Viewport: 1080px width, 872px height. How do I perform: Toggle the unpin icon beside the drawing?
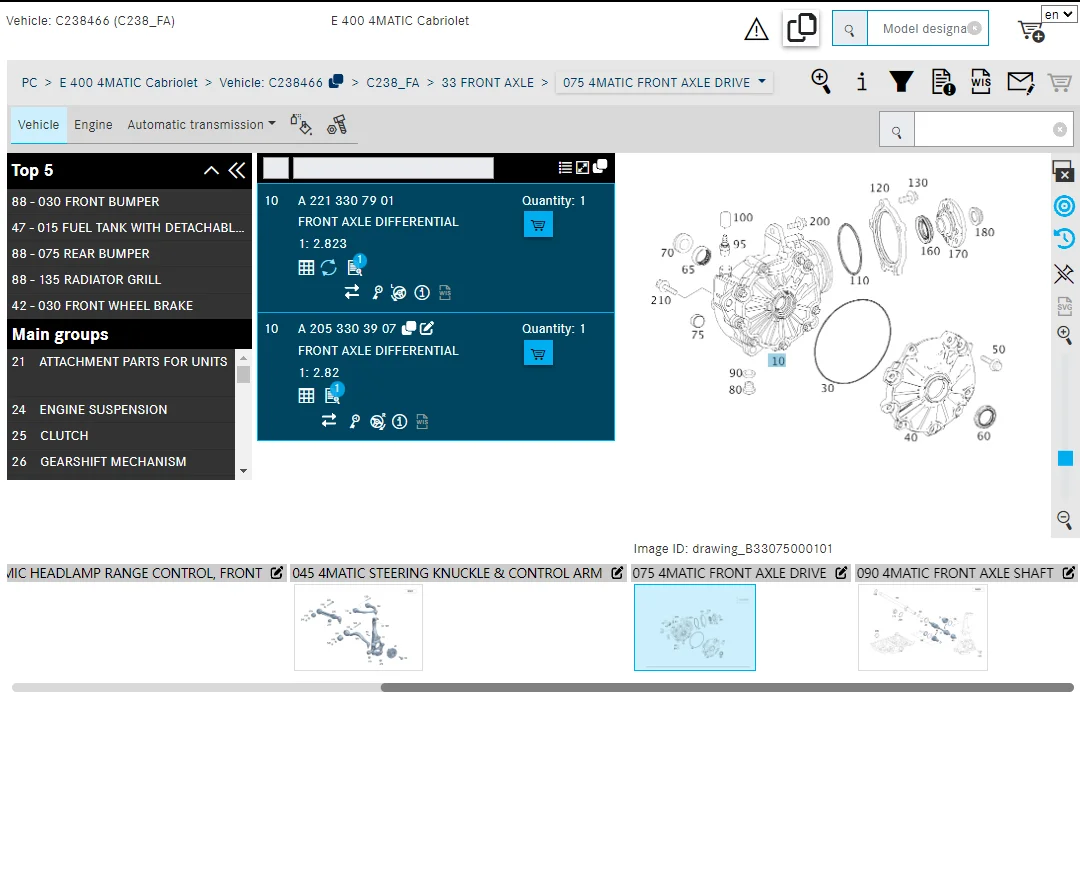coord(1064,273)
